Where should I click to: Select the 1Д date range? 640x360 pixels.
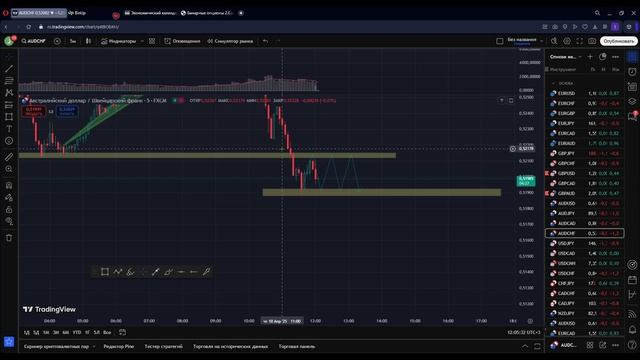pyautogui.click(x=27, y=333)
